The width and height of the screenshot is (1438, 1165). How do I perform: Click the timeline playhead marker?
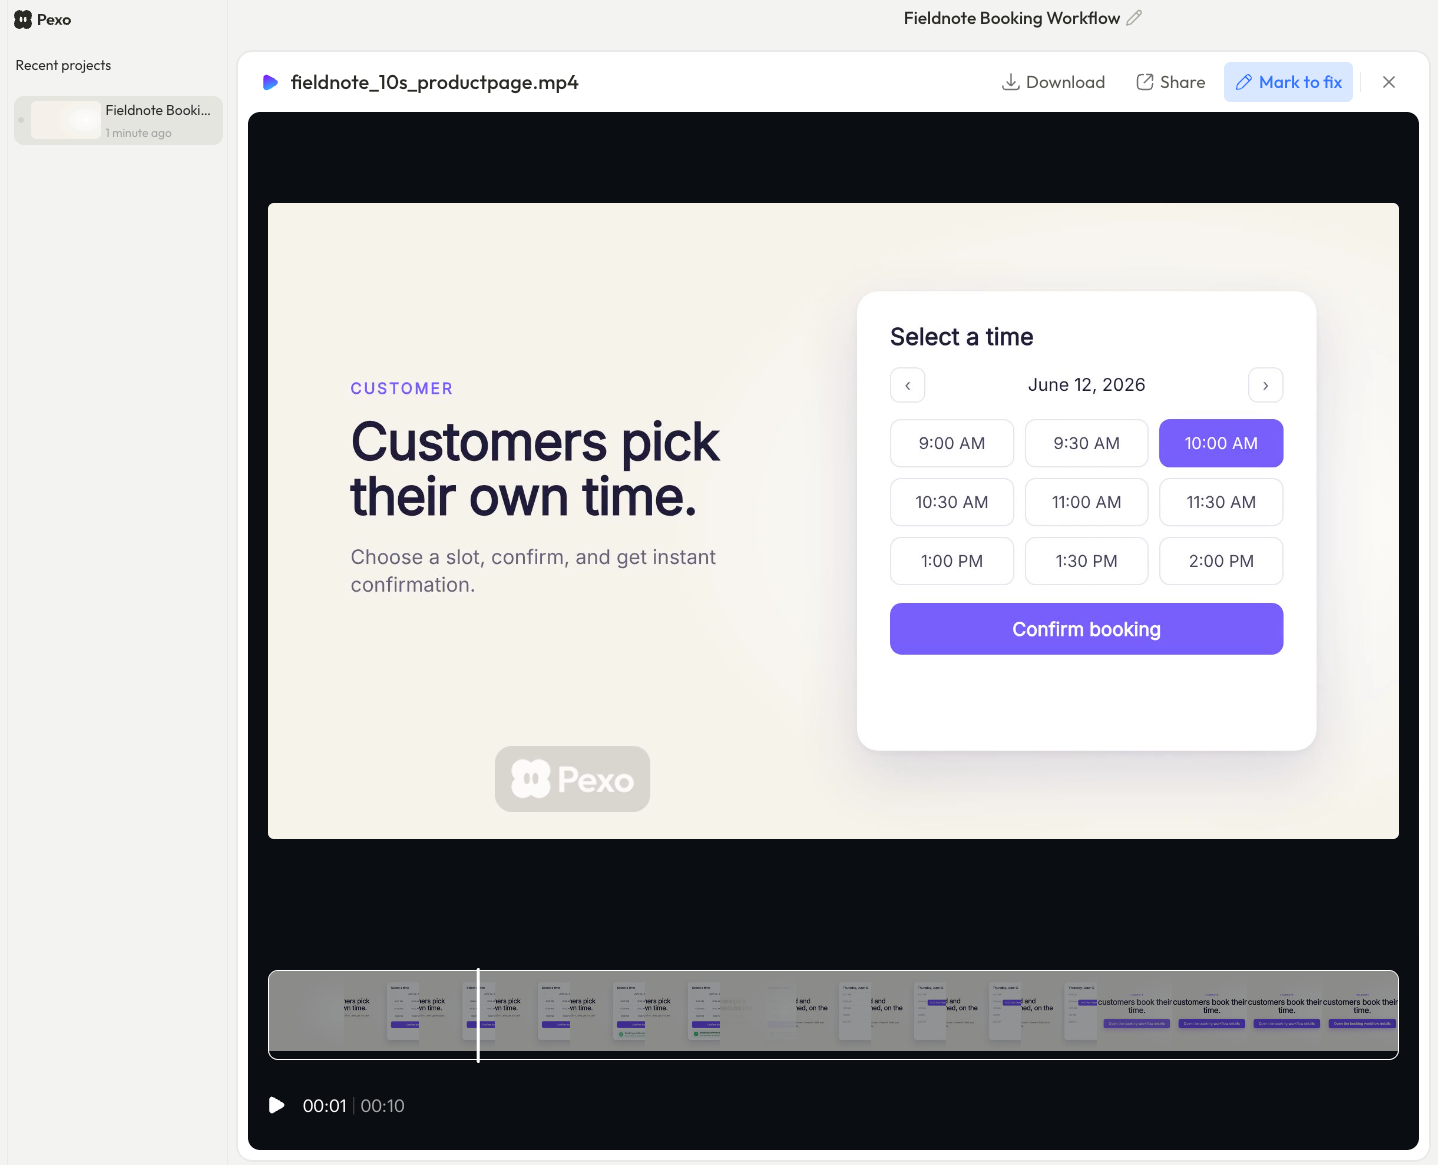coord(478,1015)
